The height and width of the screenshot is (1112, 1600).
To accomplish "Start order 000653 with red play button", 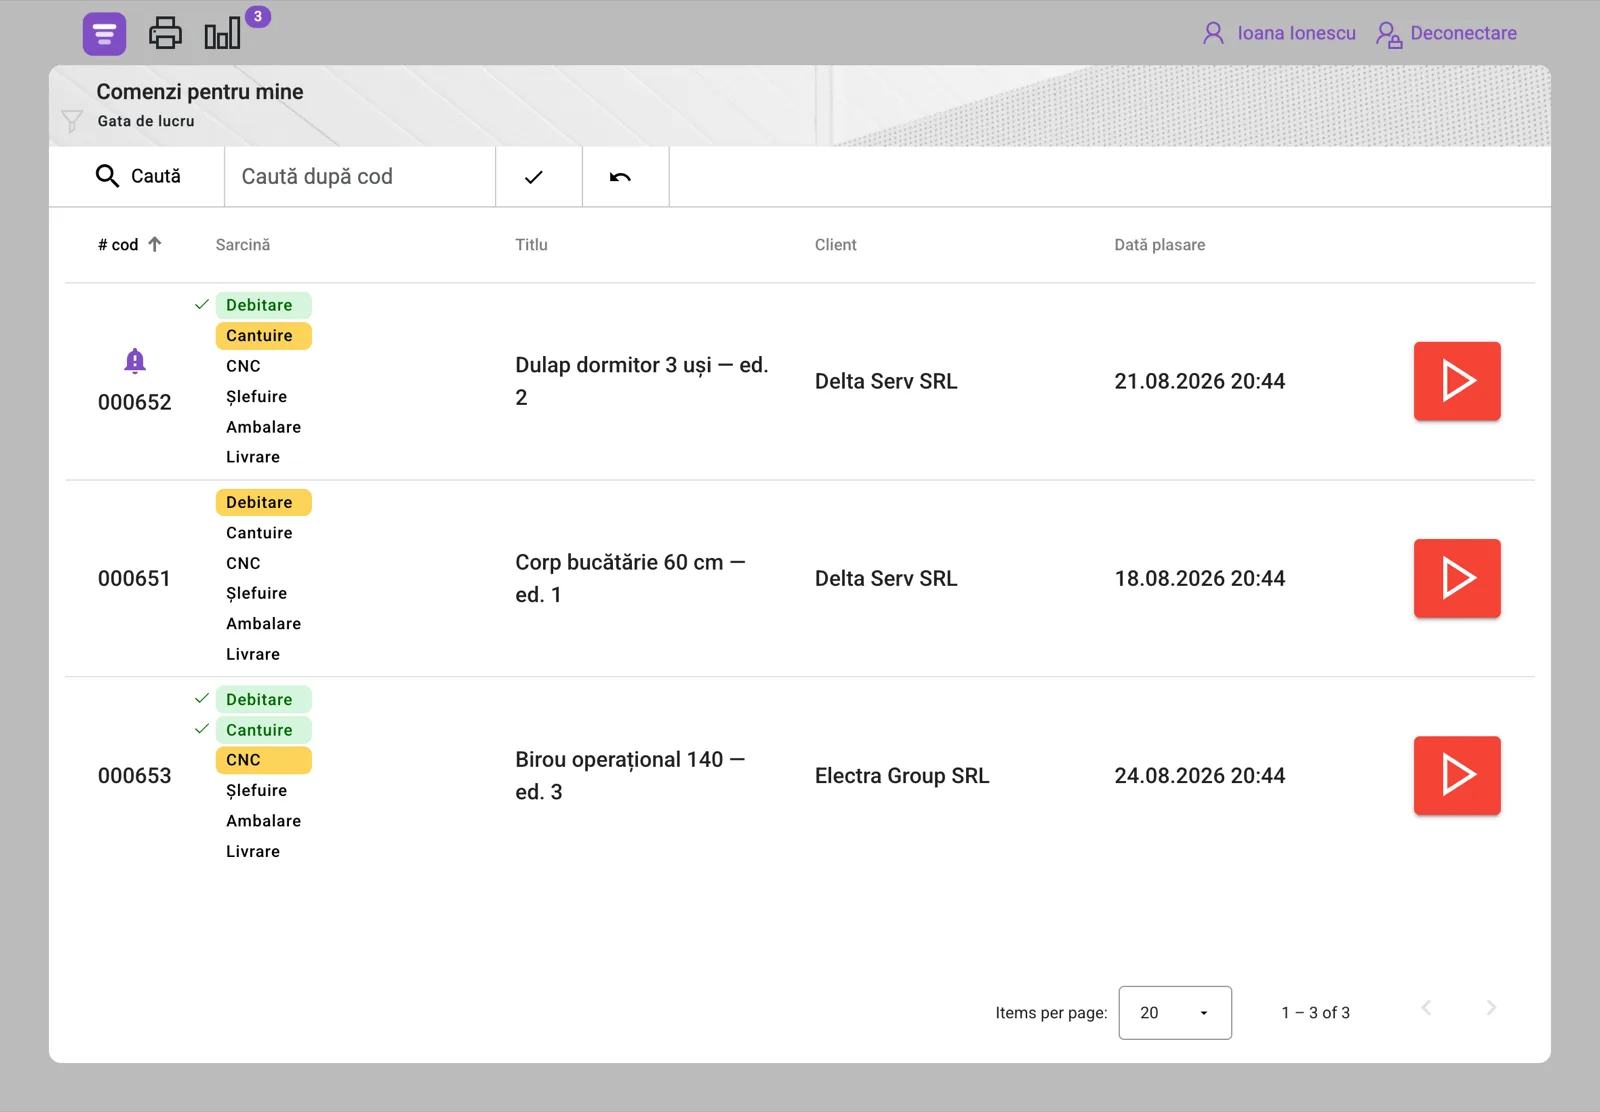I will tap(1457, 775).
